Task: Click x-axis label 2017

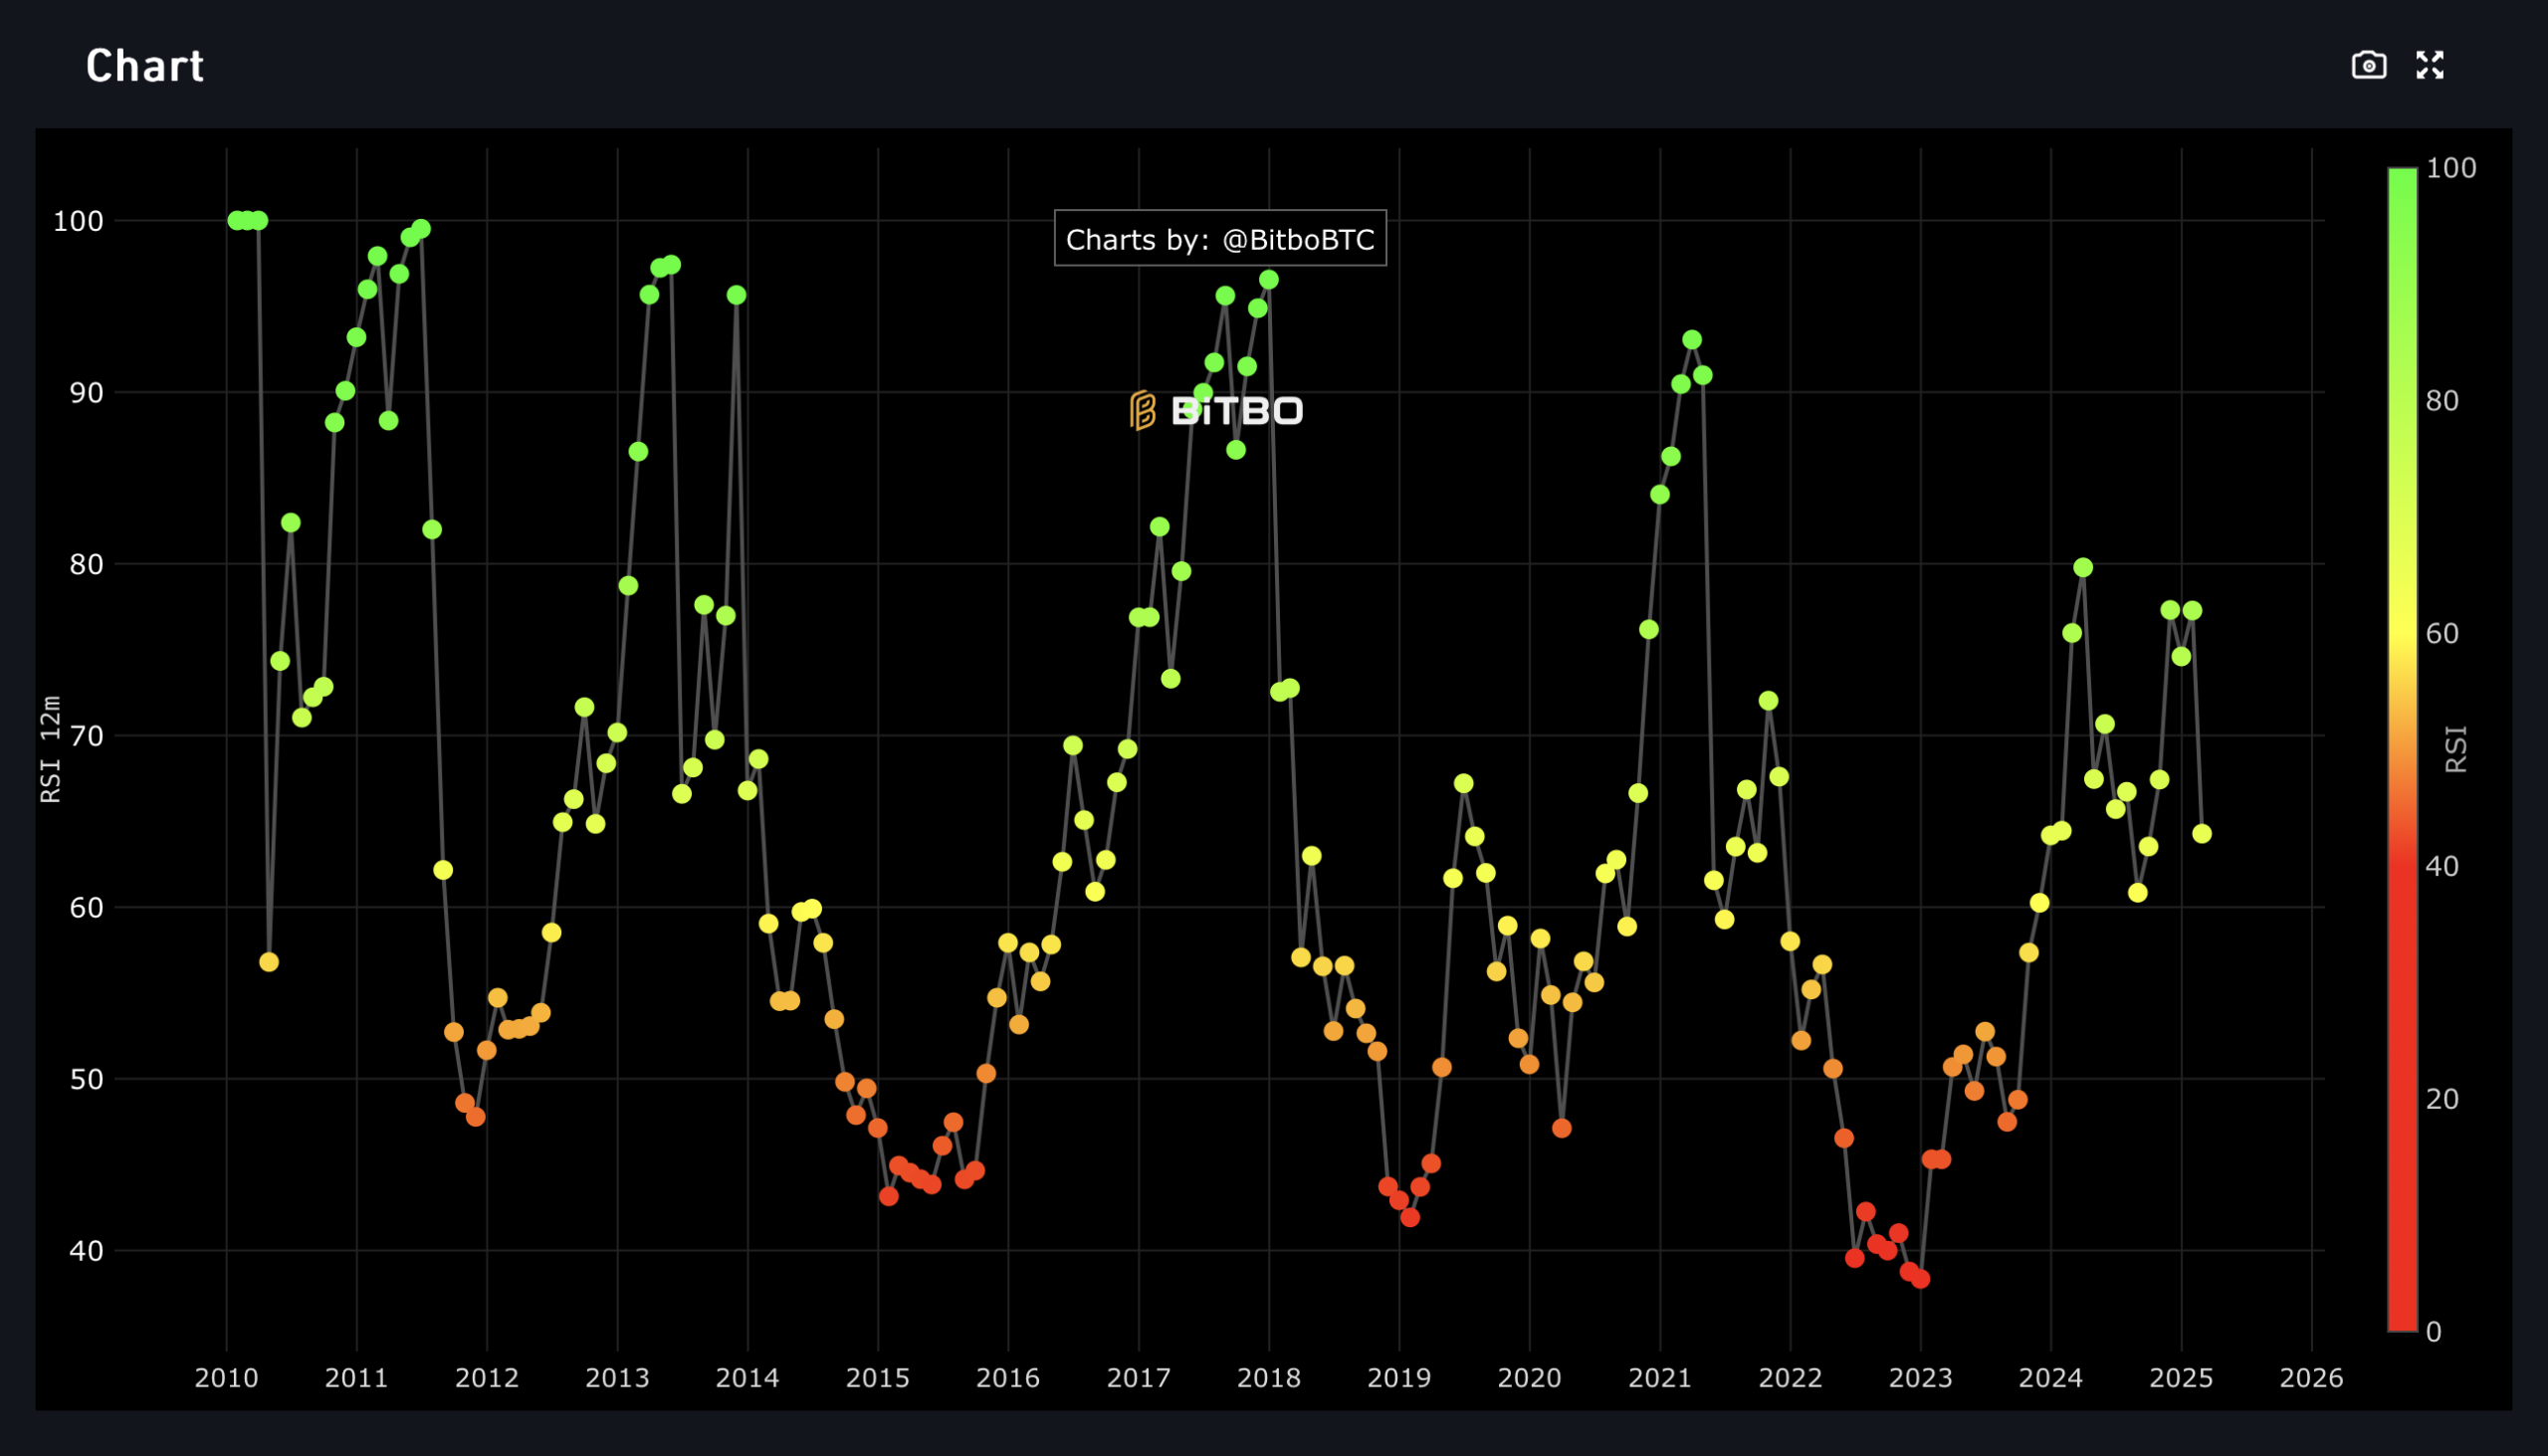Action: coord(1139,1378)
